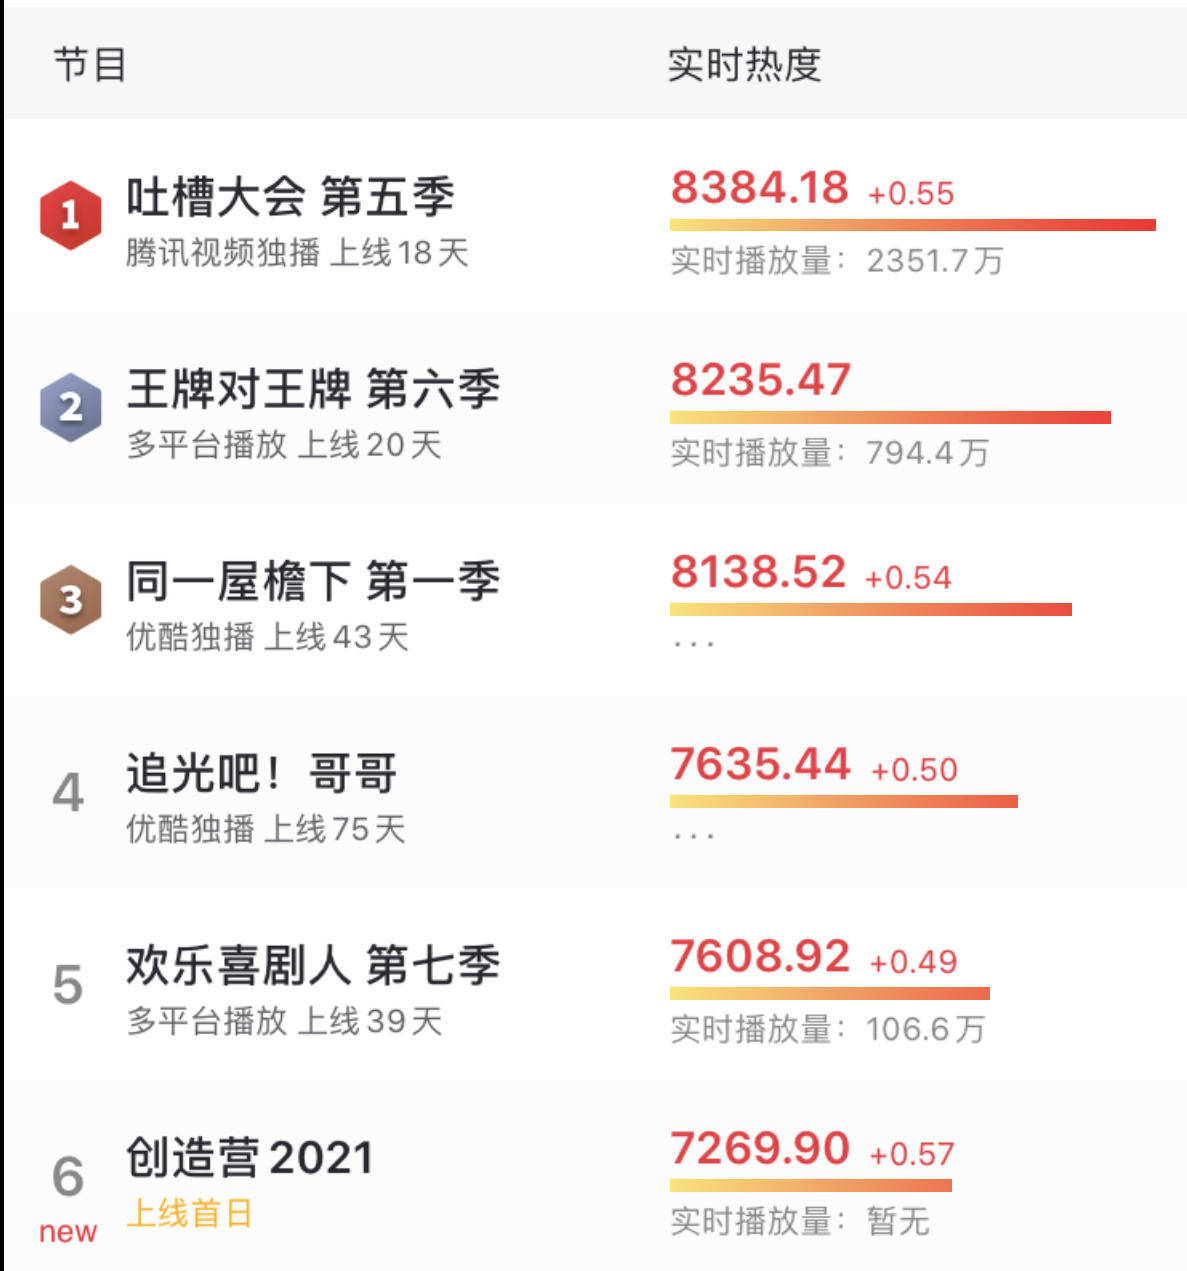
Task: Open 吐槽大会 第五季 show title
Action: click(x=290, y=196)
